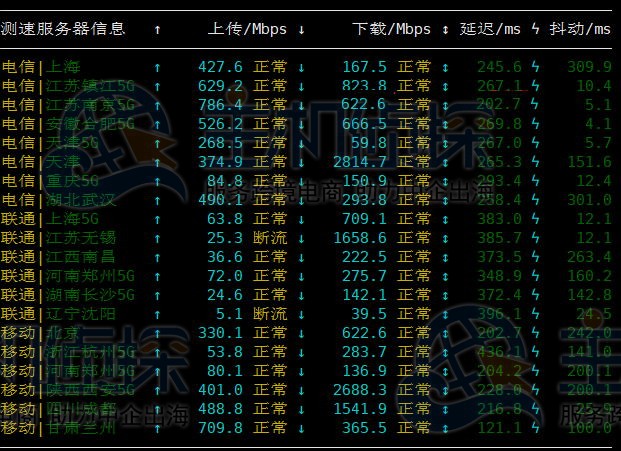Click the up-down arrow after 下载/Mbps header
This screenshot has width=621, height=451.
445,30
